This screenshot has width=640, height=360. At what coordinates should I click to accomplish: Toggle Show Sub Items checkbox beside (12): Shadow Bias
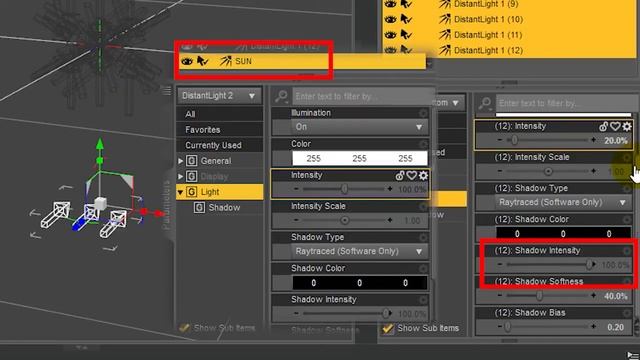click(x=388, y=328)
